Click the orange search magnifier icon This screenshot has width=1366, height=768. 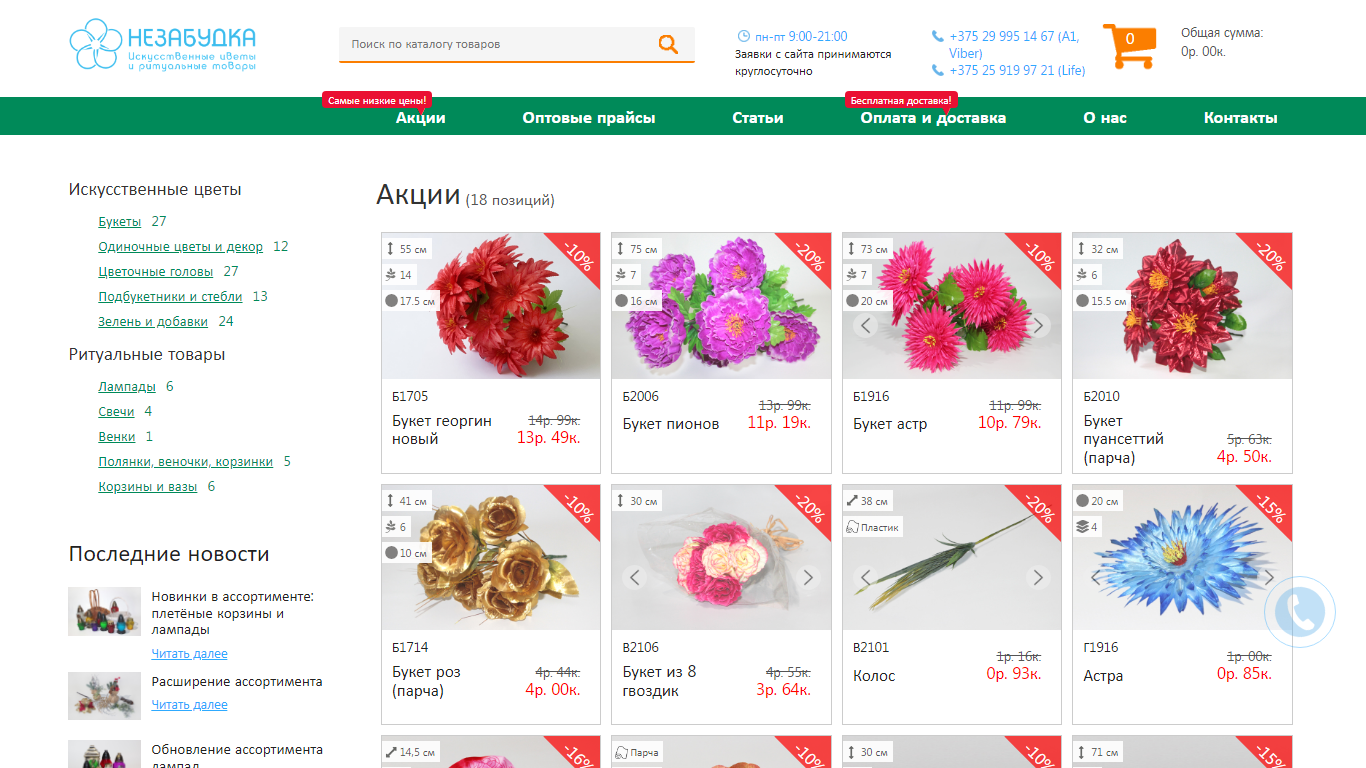click(668, 44)
